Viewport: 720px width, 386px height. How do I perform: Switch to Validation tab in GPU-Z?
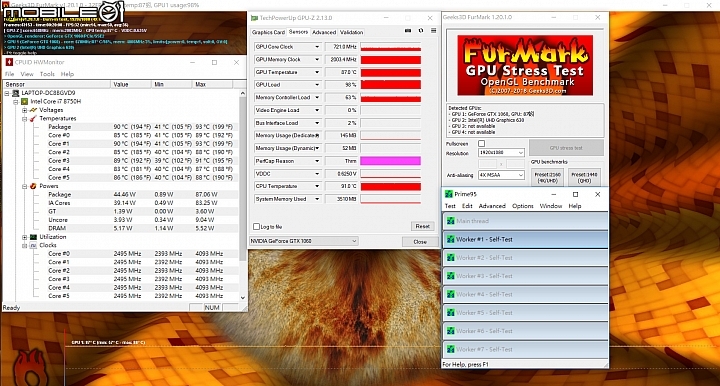(x=352, y=32)
